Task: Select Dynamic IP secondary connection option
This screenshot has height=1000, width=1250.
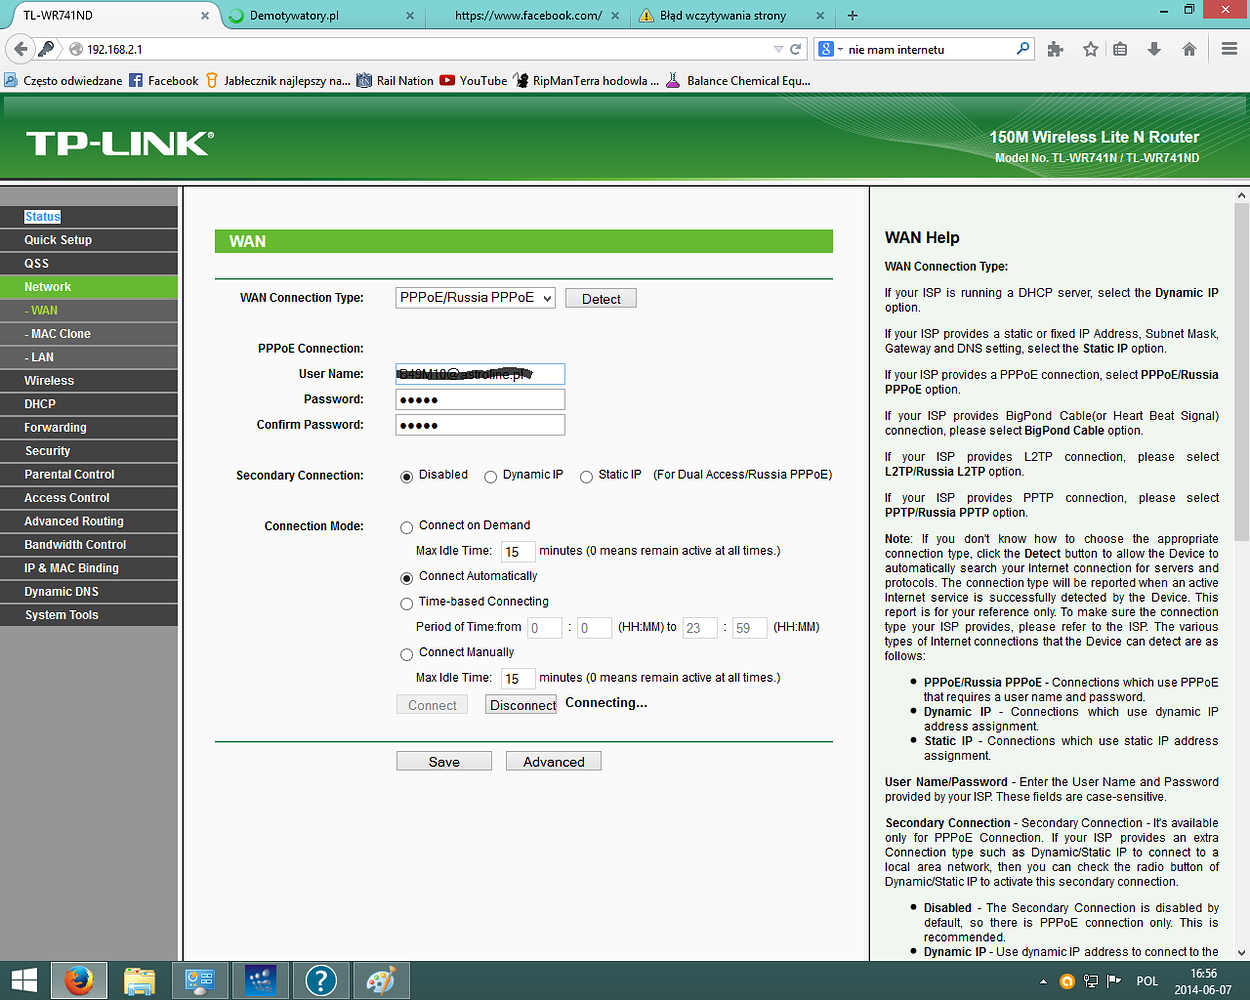Action: [491, 477]
